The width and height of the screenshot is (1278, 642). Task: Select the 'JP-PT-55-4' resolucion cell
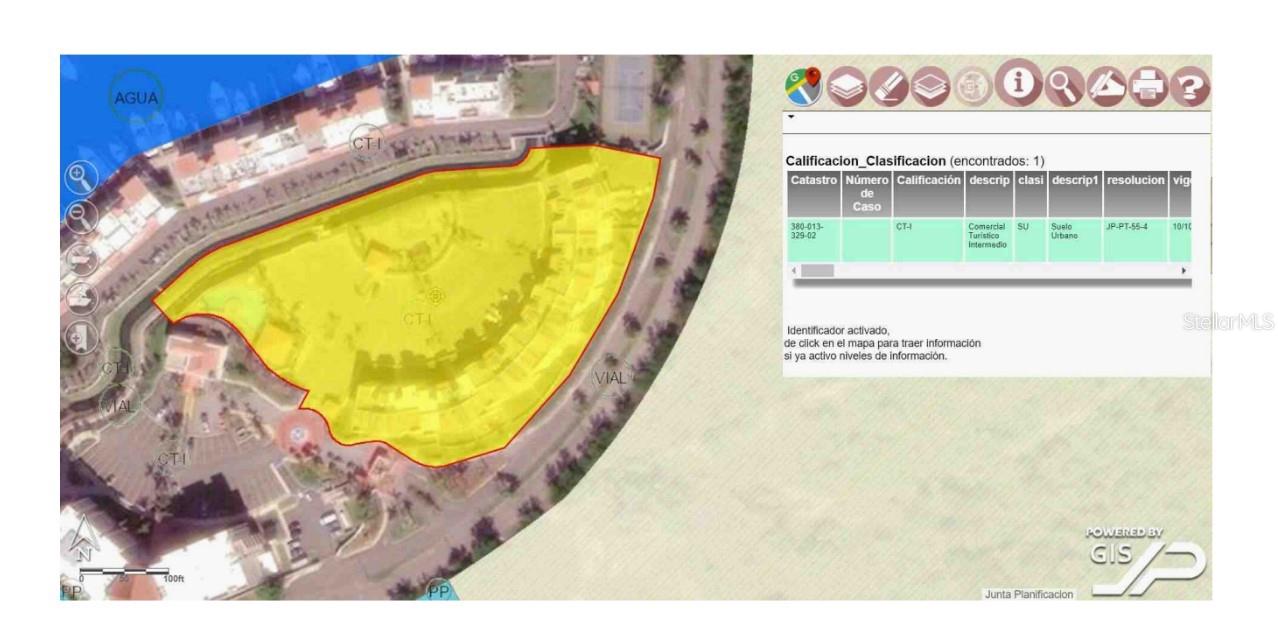1136,240
